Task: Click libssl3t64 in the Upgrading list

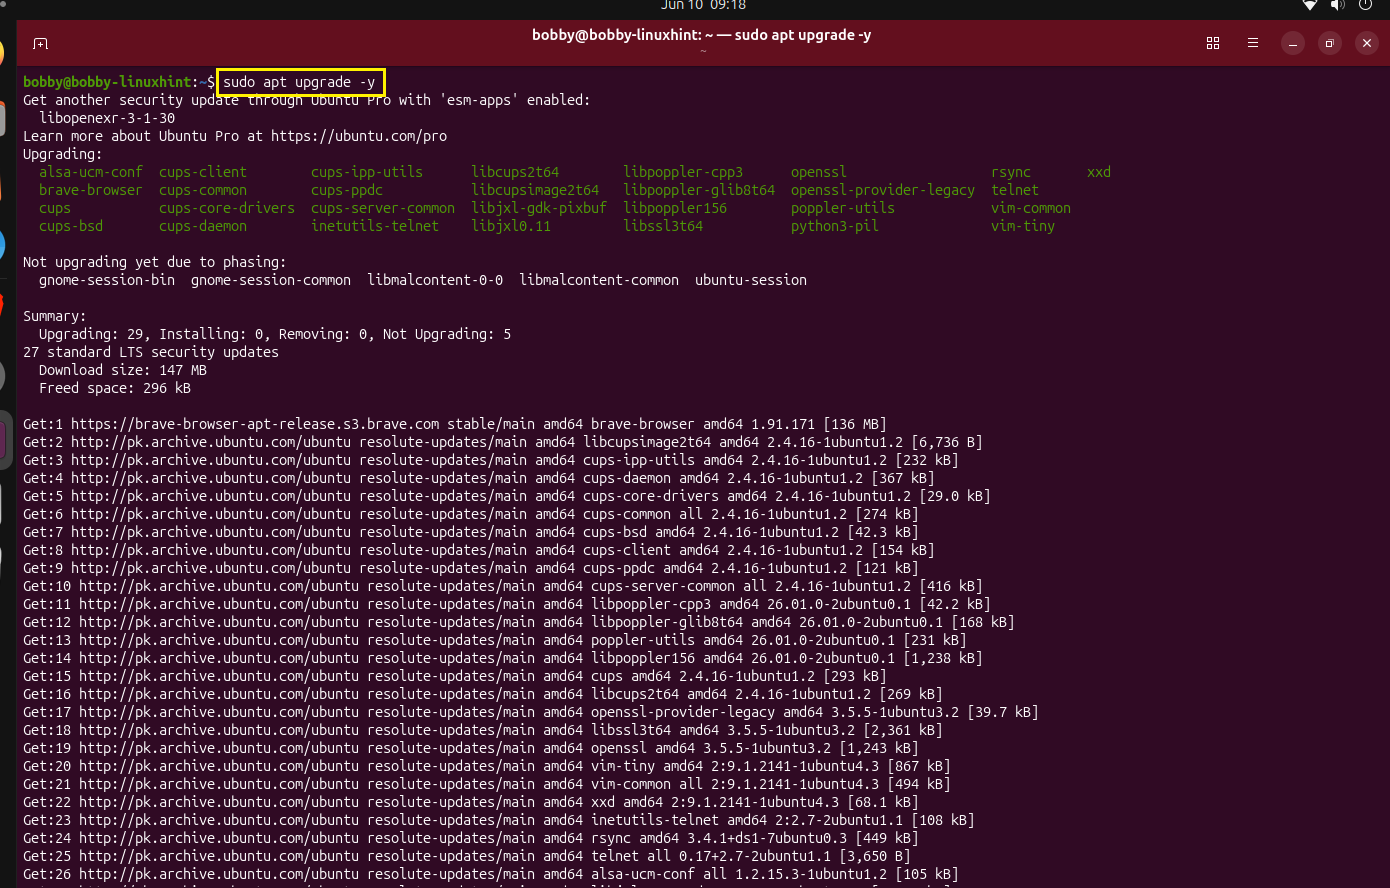Action: 663,226
